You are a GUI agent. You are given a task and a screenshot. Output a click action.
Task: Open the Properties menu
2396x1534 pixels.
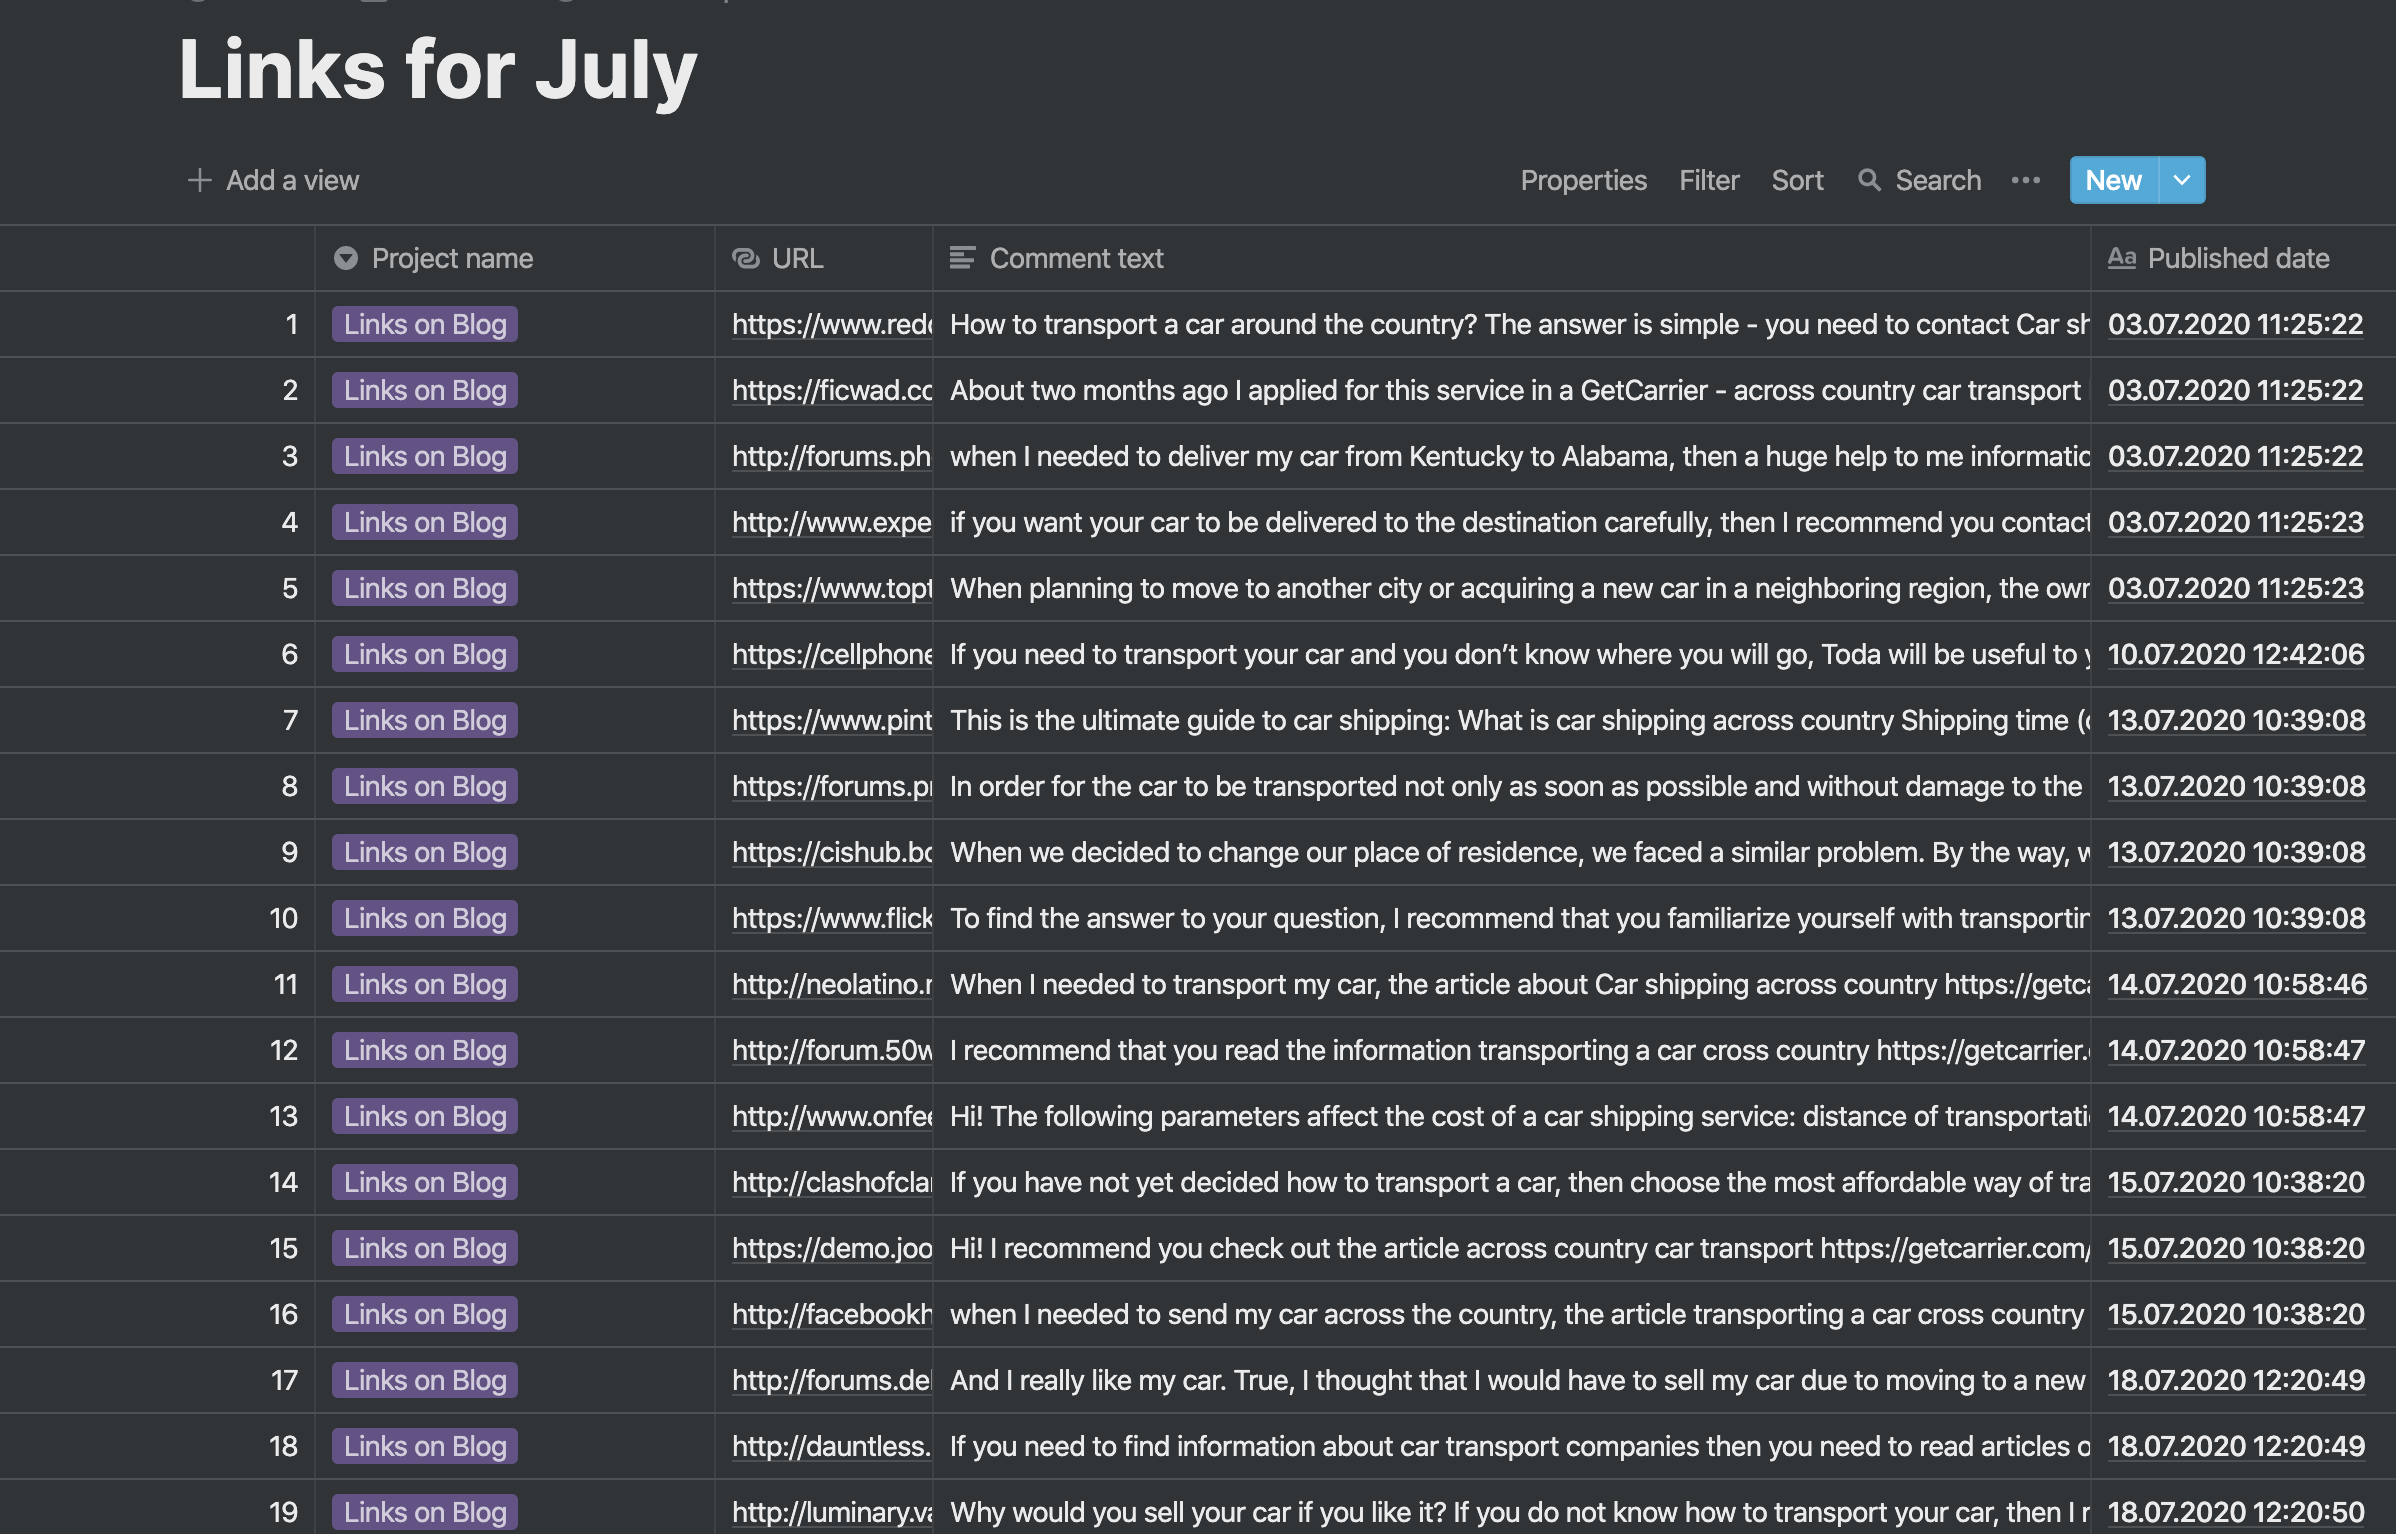[1583, 180]
